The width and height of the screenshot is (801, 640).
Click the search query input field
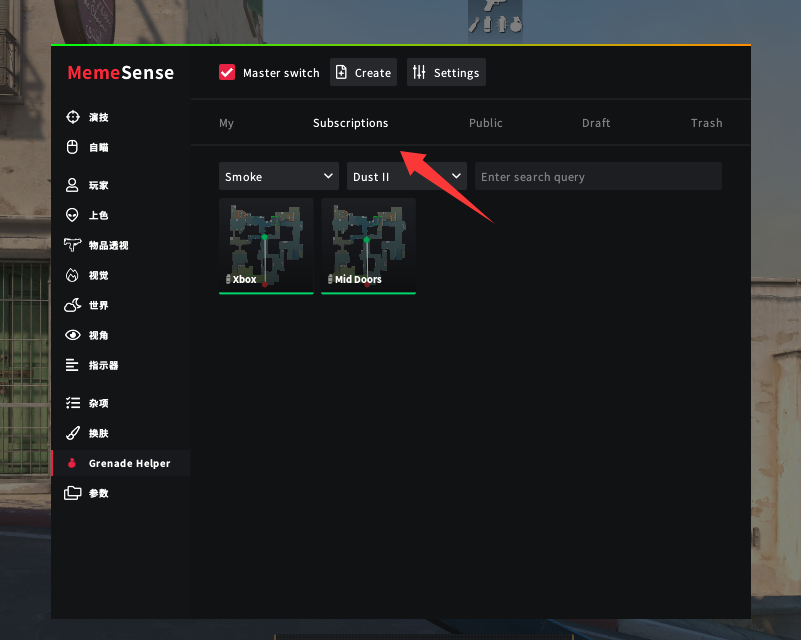tap(598, 177)
